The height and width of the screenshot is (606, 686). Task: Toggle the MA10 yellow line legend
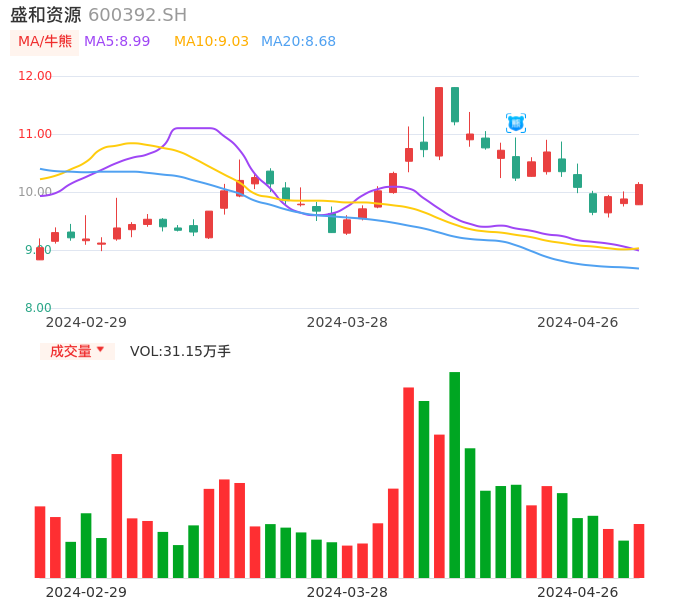[211, 42]
